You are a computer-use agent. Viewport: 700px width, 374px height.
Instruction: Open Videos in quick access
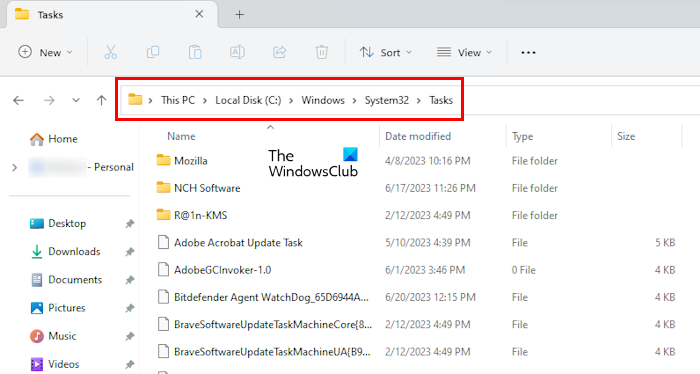54,364
